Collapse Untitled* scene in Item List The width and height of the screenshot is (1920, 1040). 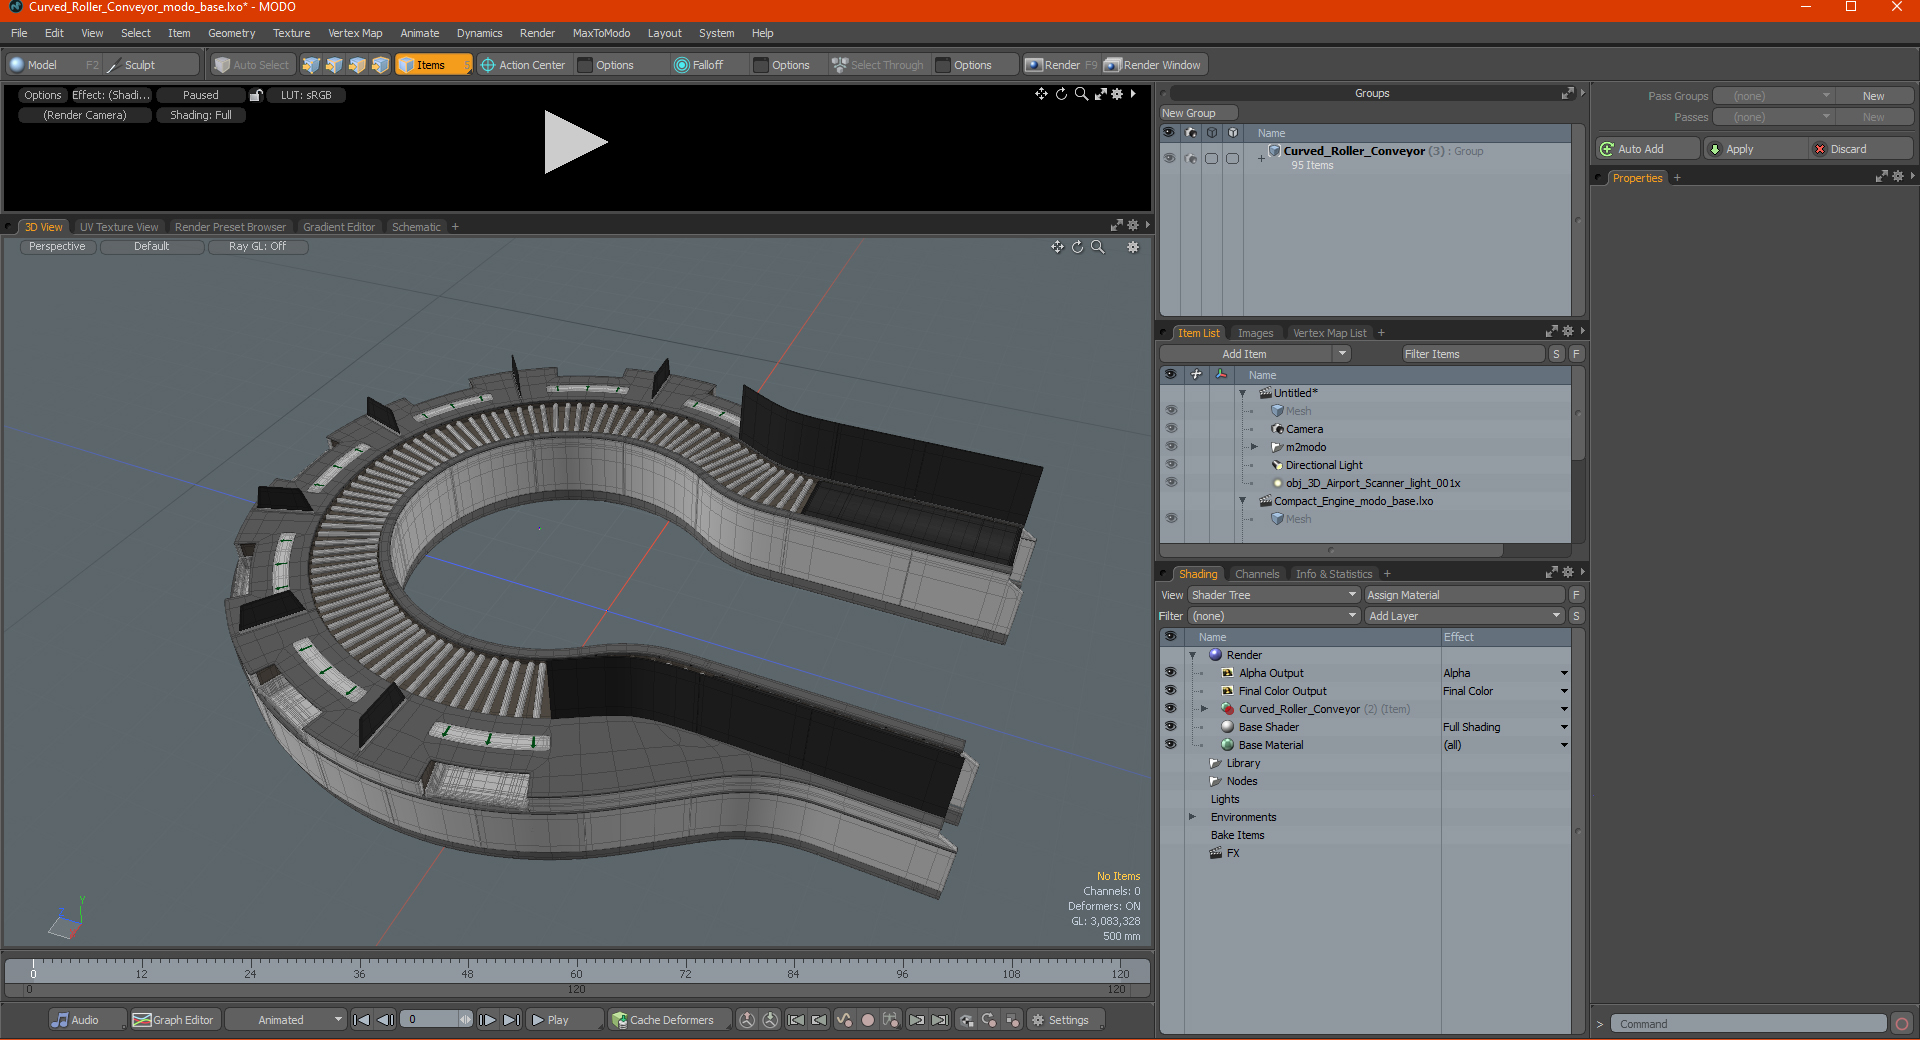(1243, 393)
